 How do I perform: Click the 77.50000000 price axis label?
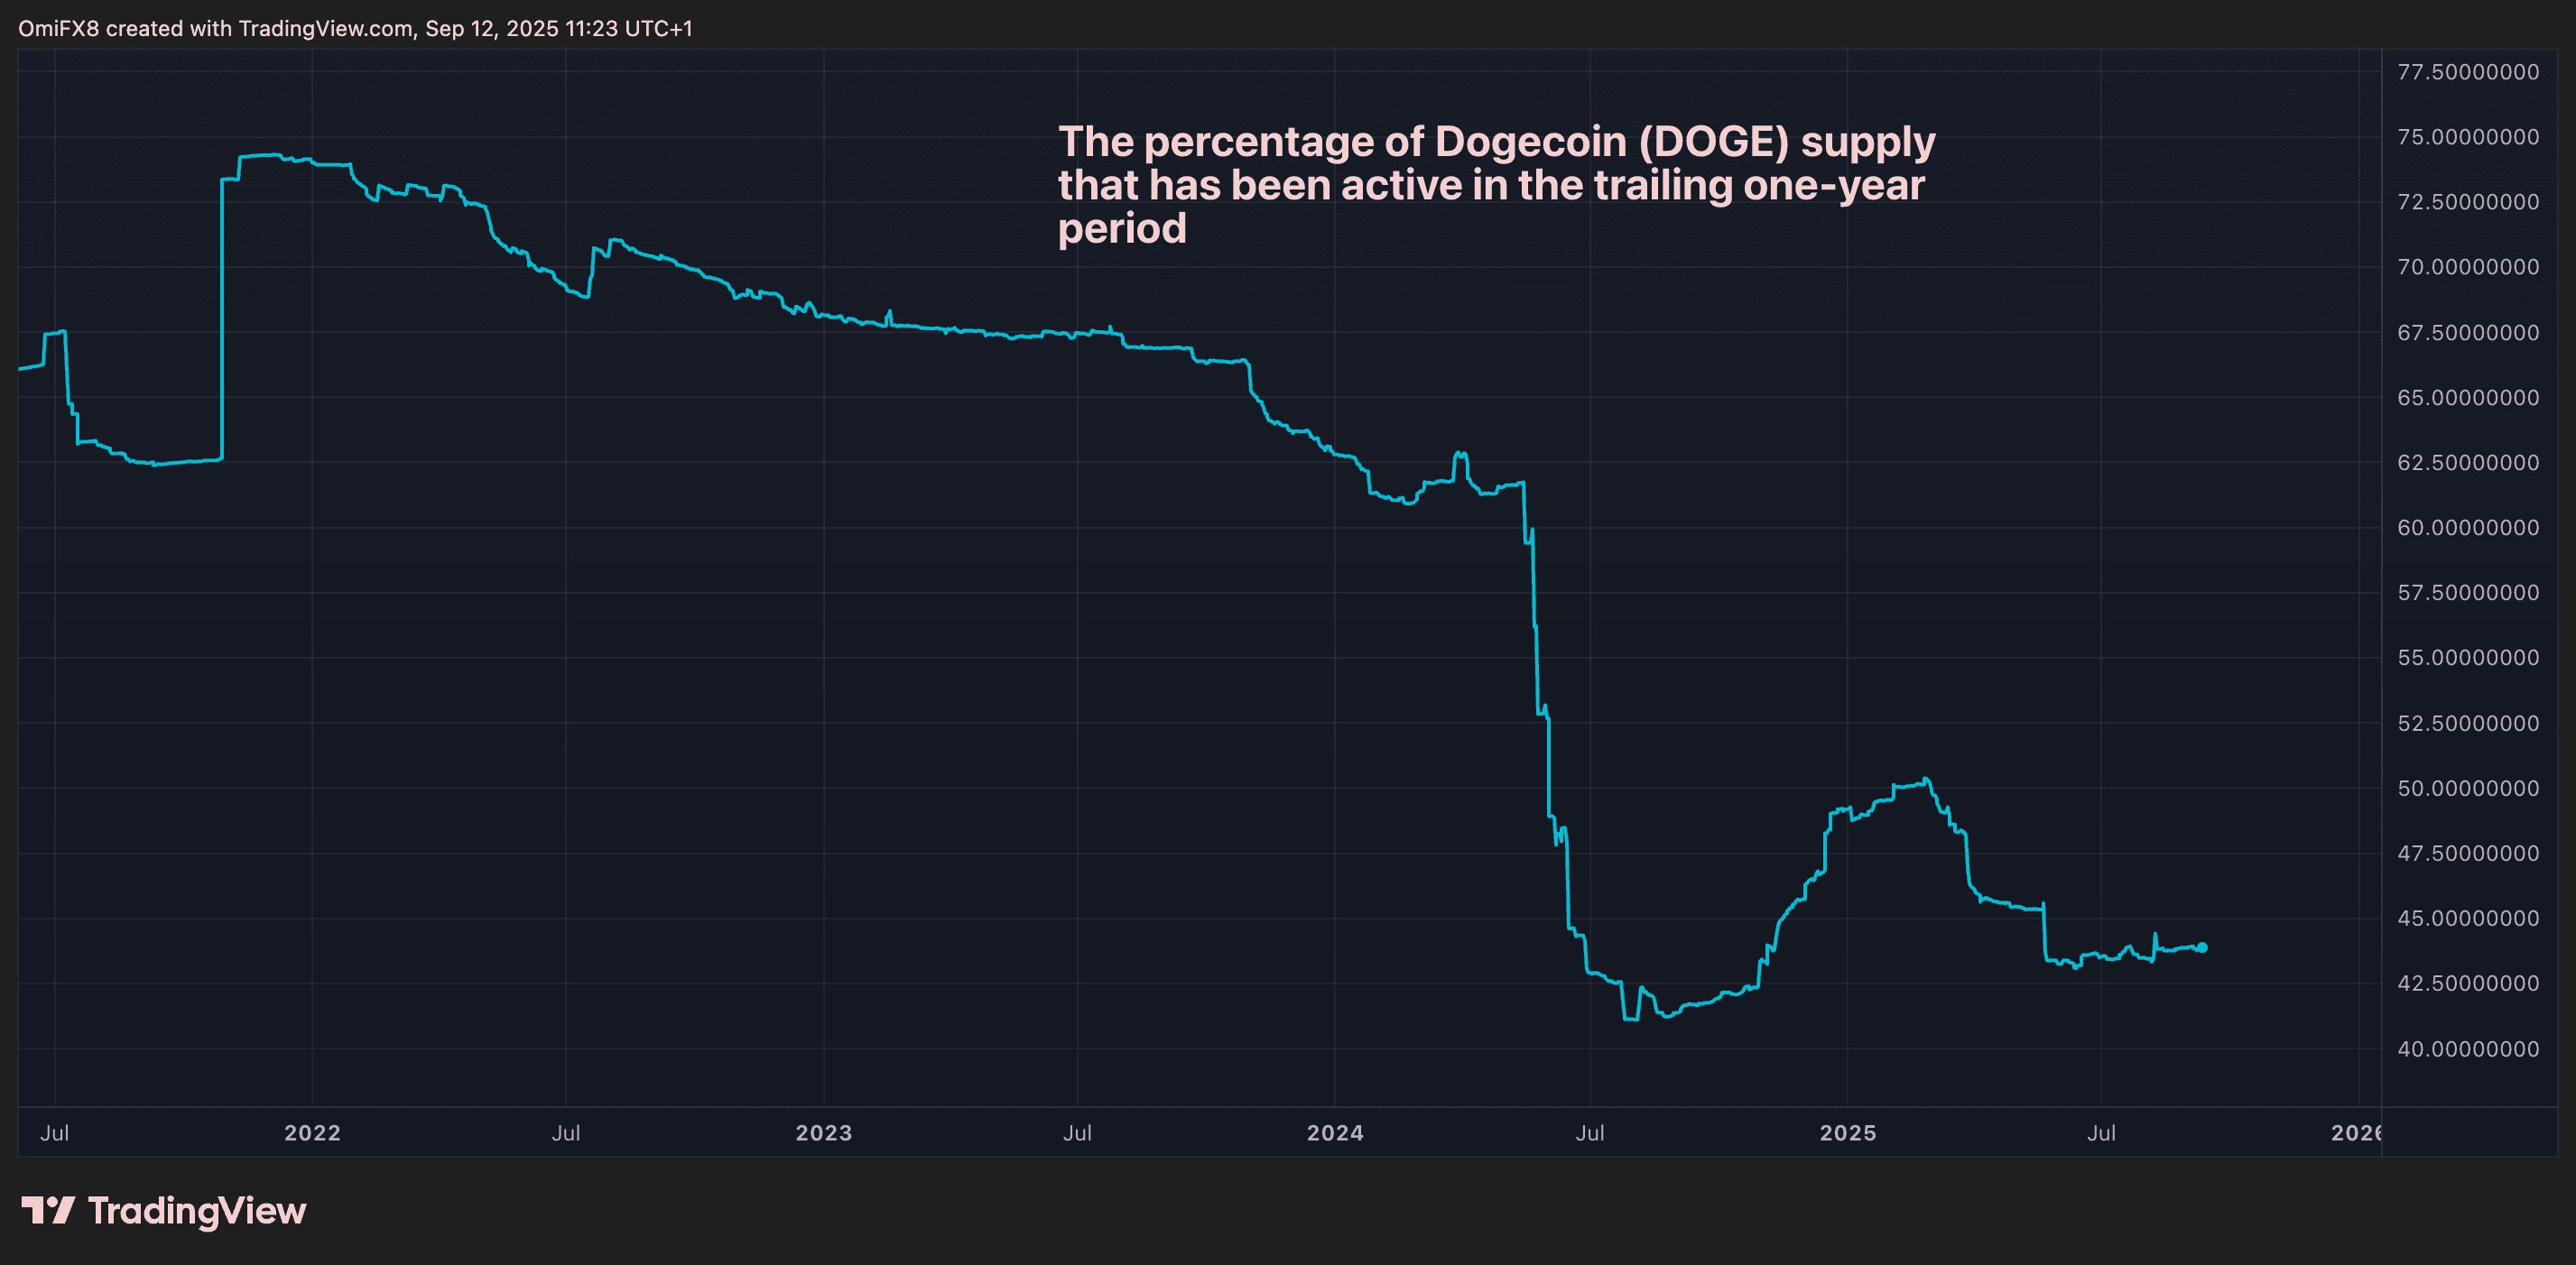pyautogui.click(x=2468, y=72)
